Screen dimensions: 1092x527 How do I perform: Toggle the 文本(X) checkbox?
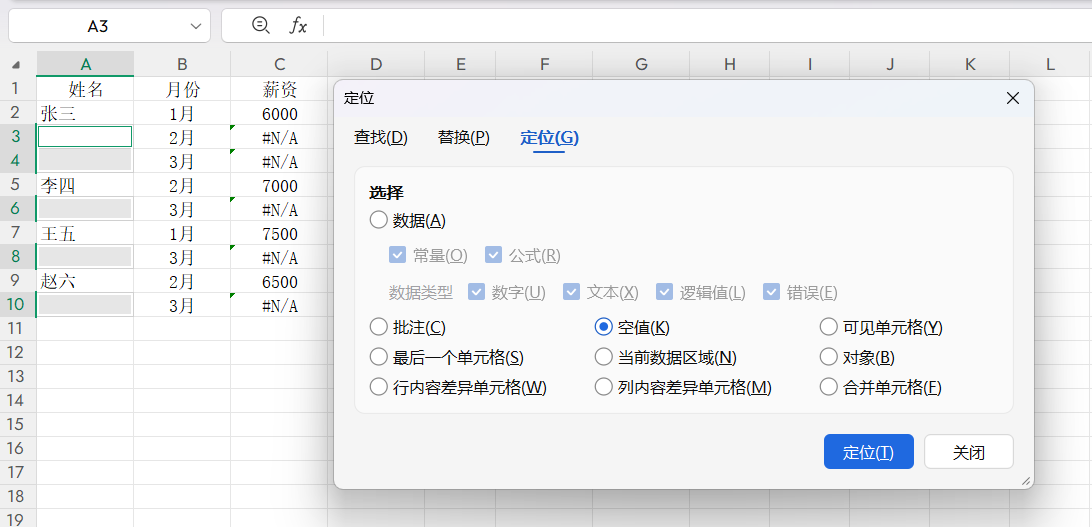pos(571,292)
